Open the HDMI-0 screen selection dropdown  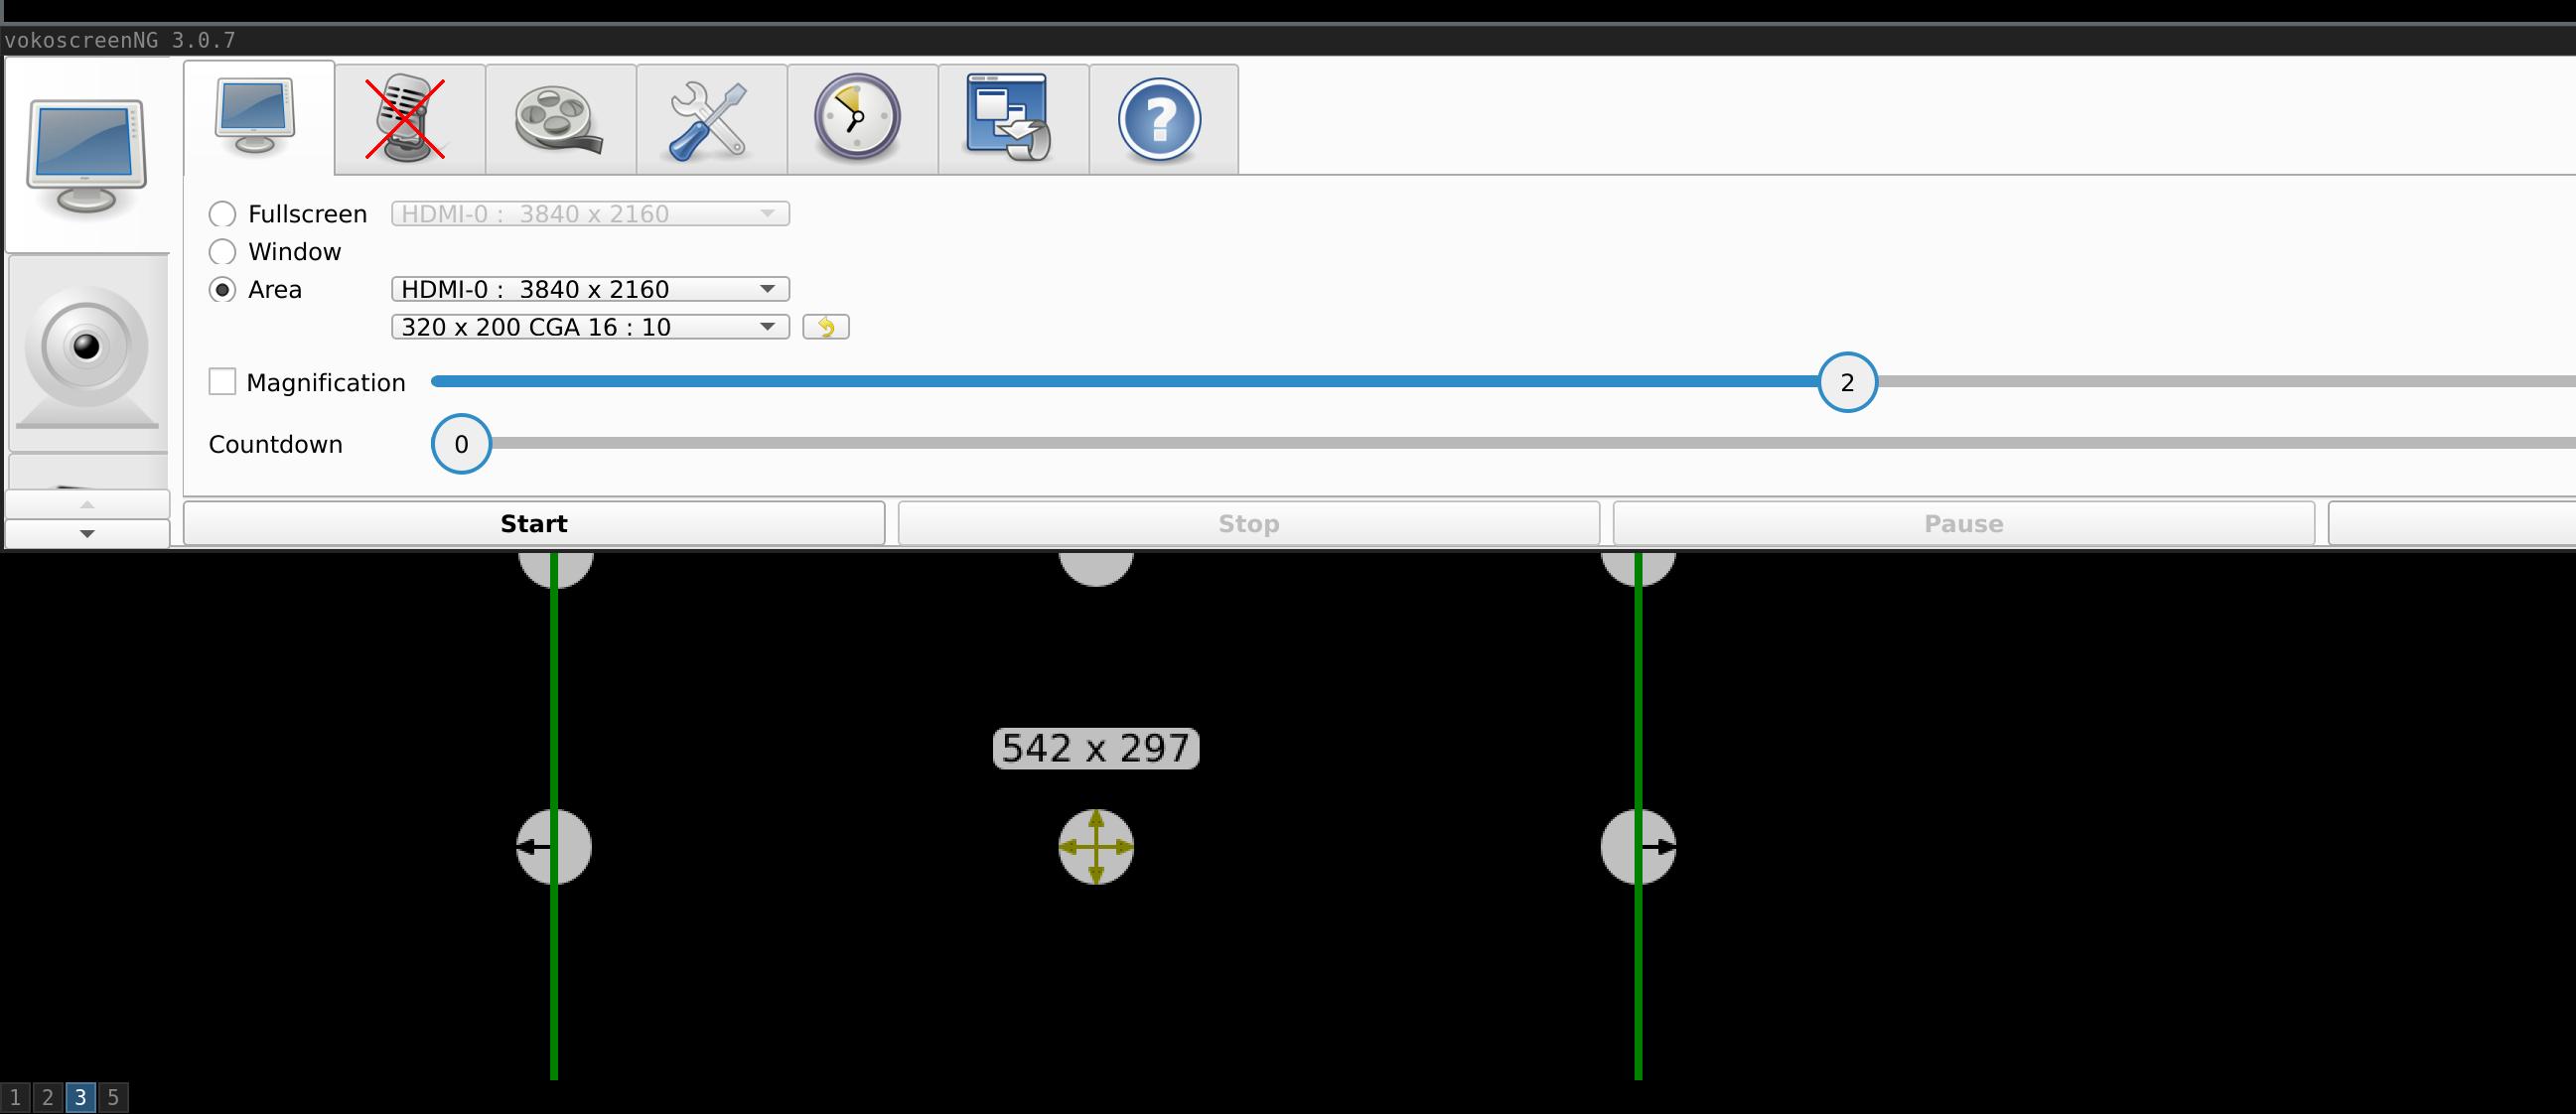[589, 289]
